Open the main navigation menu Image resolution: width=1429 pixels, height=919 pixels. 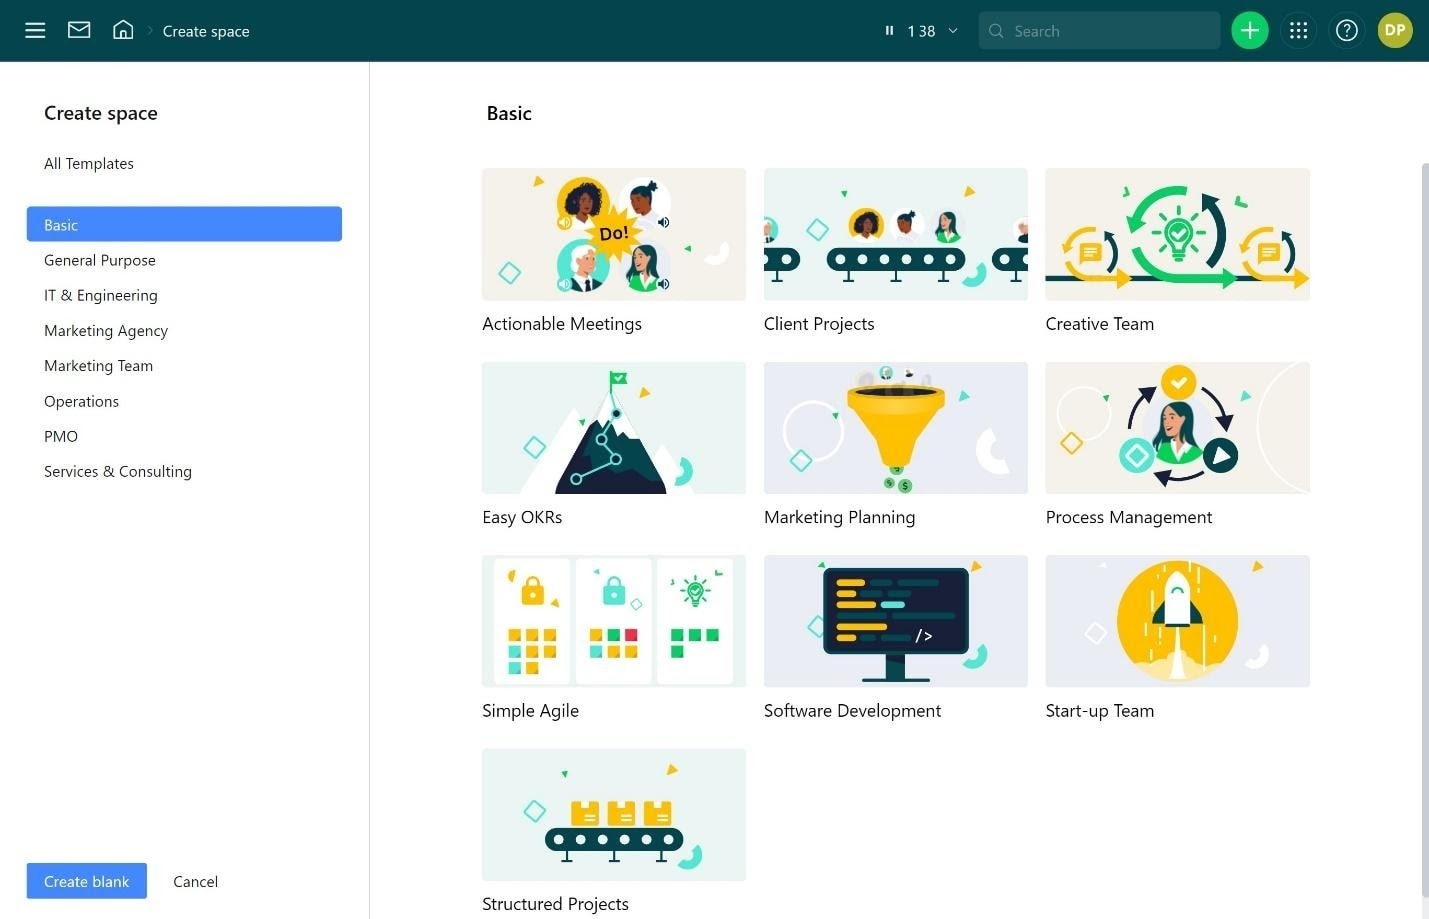tap(35, 30)
